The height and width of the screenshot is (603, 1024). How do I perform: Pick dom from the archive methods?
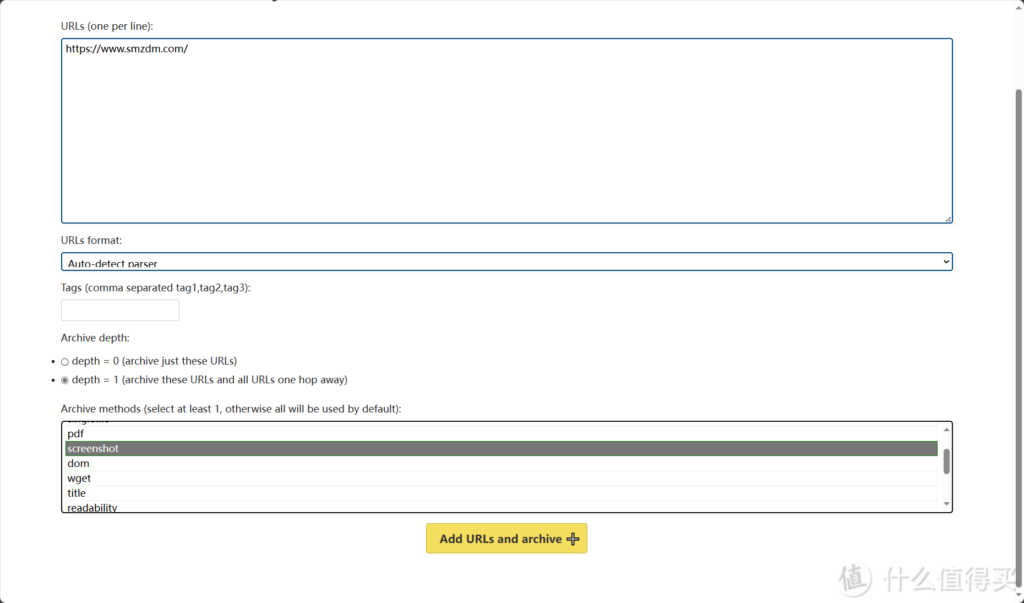(78, 464)
